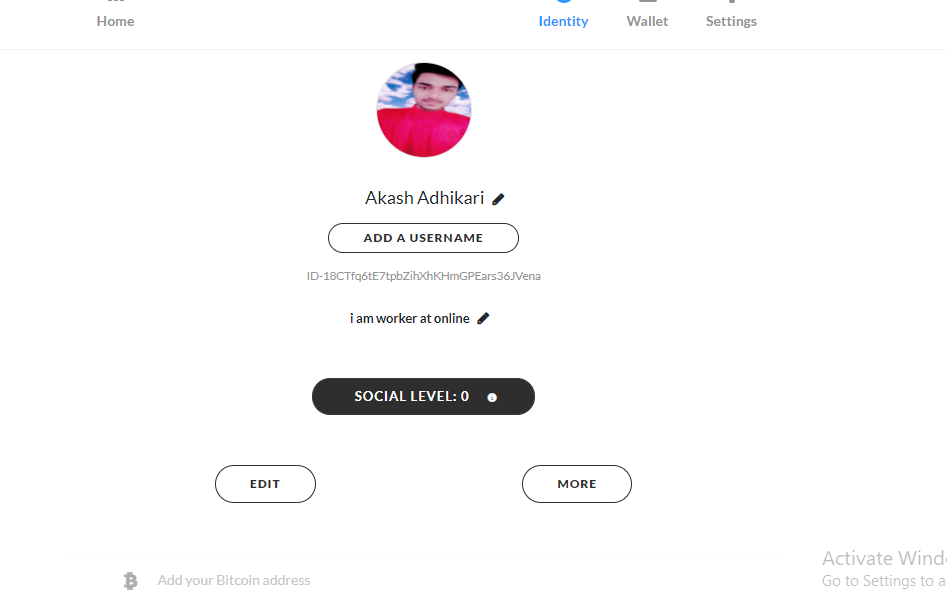Screen dimensions: 947x600
Task: Open the More button
Action: [x=577, y=484]
